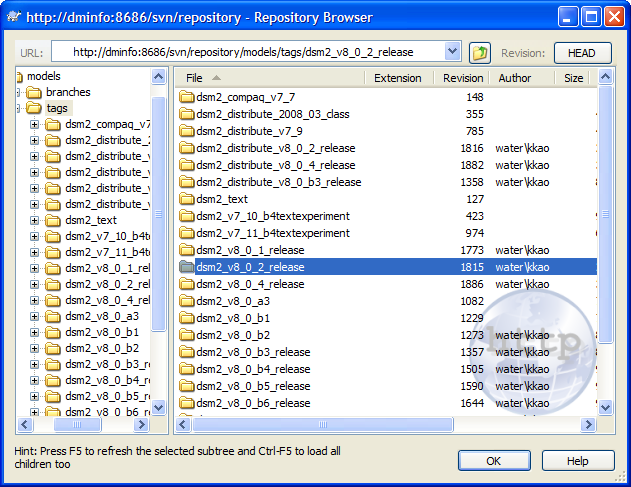Click folder icon of dsm2_v8_0_4_rel in tree
631x487 pixels.
[52, 301]
